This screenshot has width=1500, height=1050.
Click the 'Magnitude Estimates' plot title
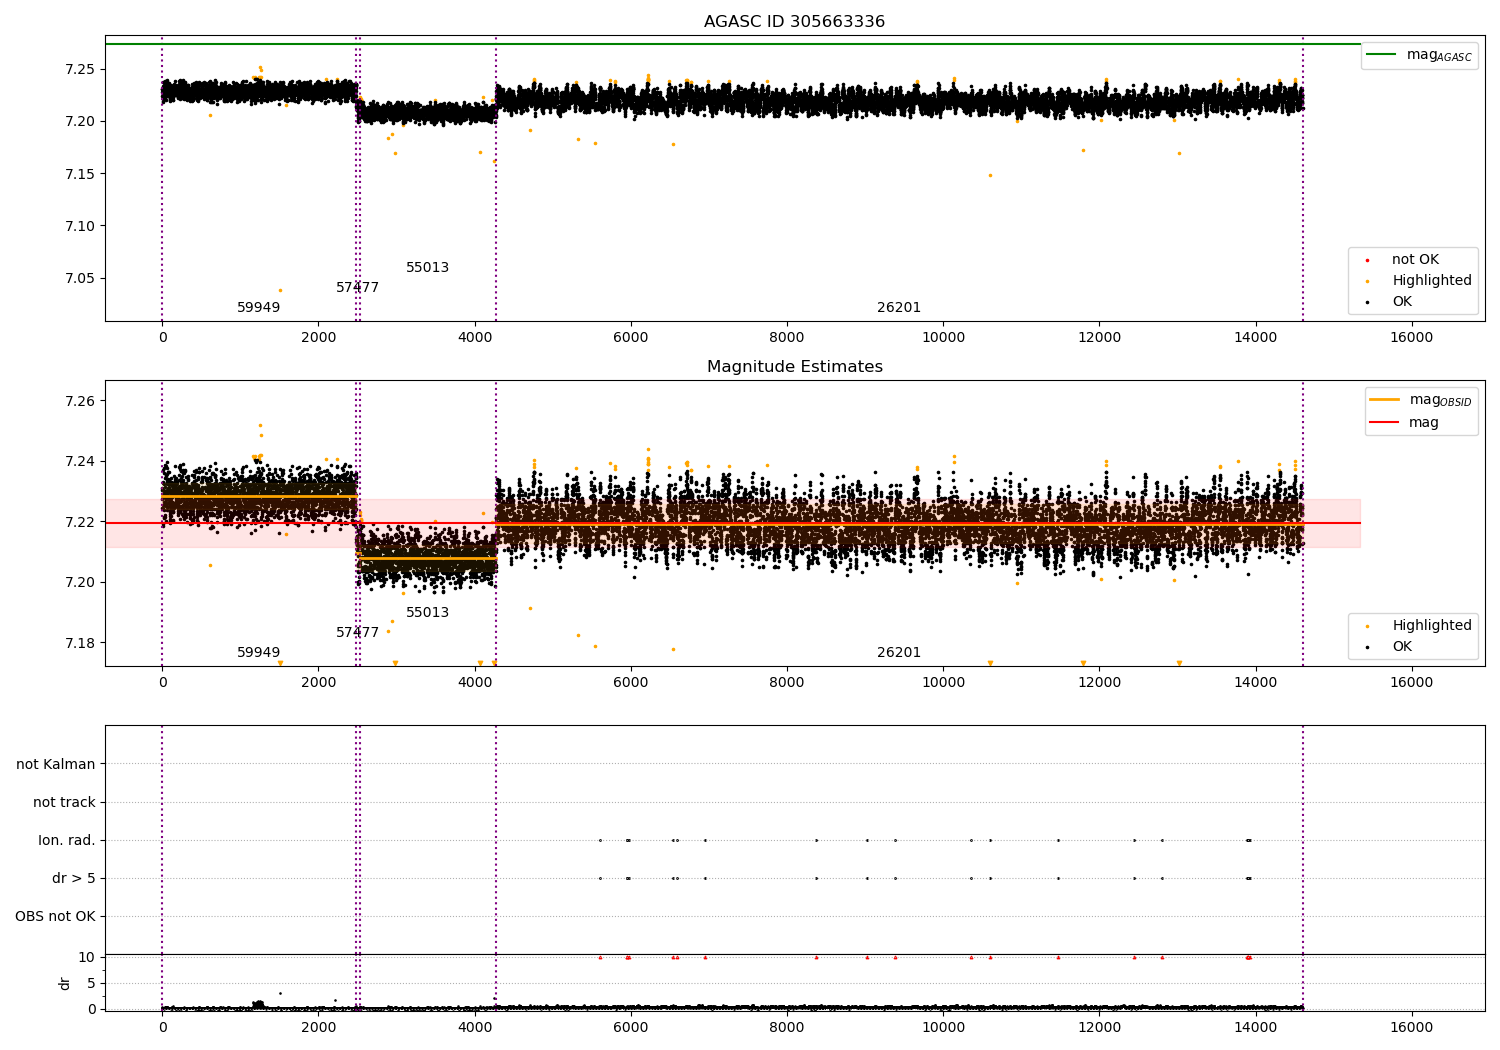point(794,367)
